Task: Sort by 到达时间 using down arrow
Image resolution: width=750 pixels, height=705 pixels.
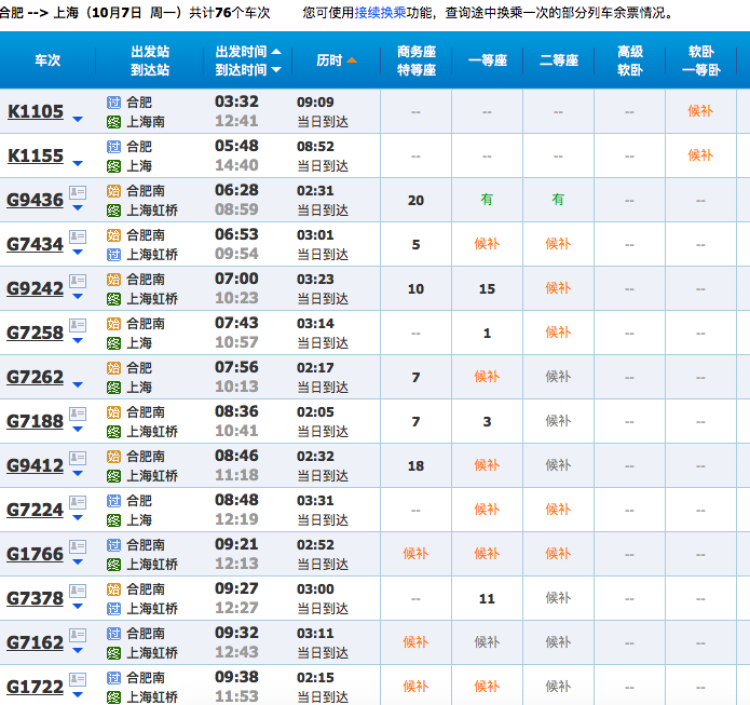Action: click(x=276, y=70)
